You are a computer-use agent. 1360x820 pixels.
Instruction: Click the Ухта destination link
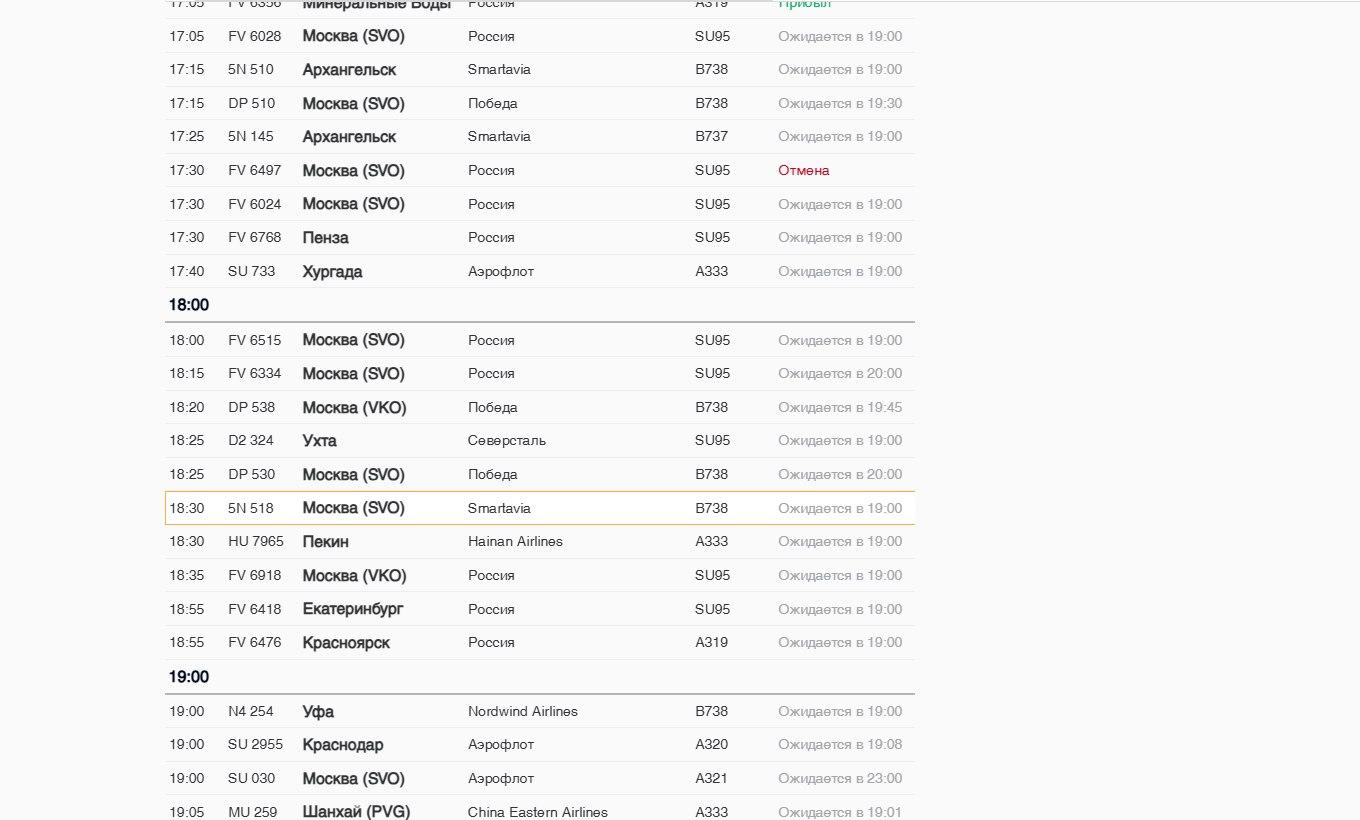tap(319, 441)
